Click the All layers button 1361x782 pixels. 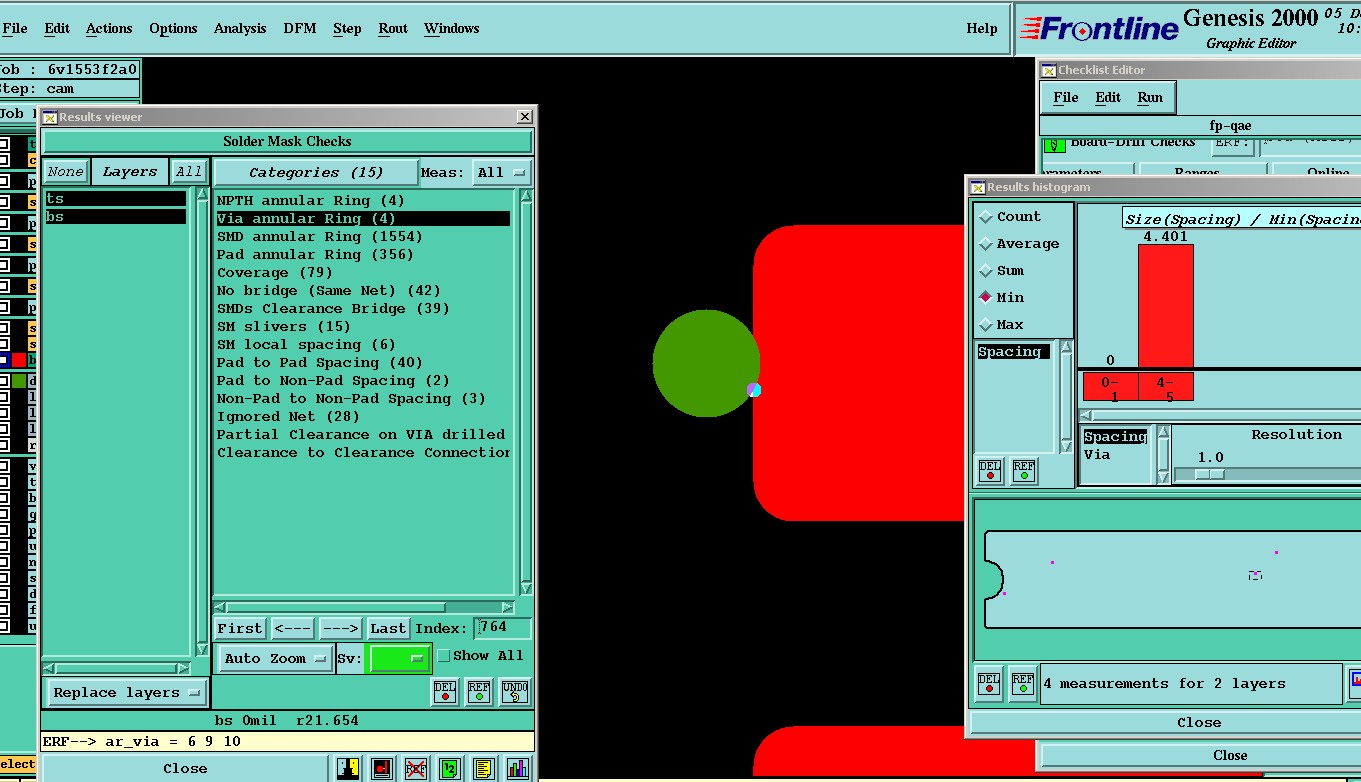pyautogui.click(x=189, y=172)
